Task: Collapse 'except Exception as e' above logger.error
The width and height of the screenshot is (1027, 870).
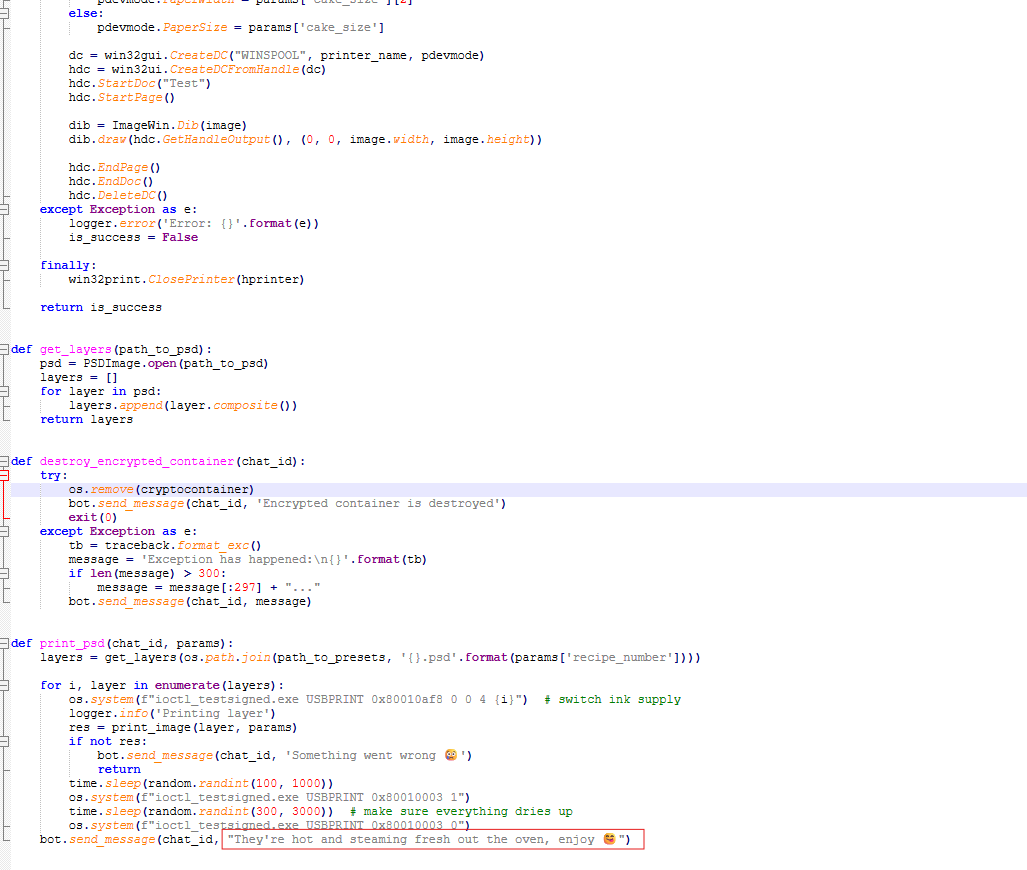Action: tap(5, 210)
